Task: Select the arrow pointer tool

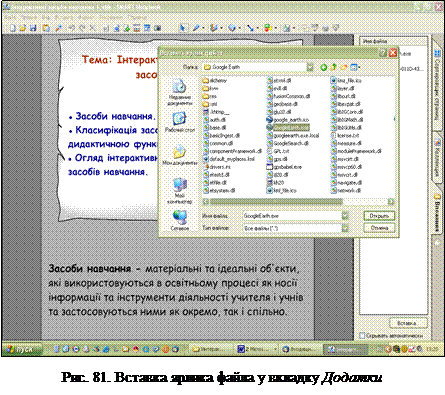Action: click(182, 28)
